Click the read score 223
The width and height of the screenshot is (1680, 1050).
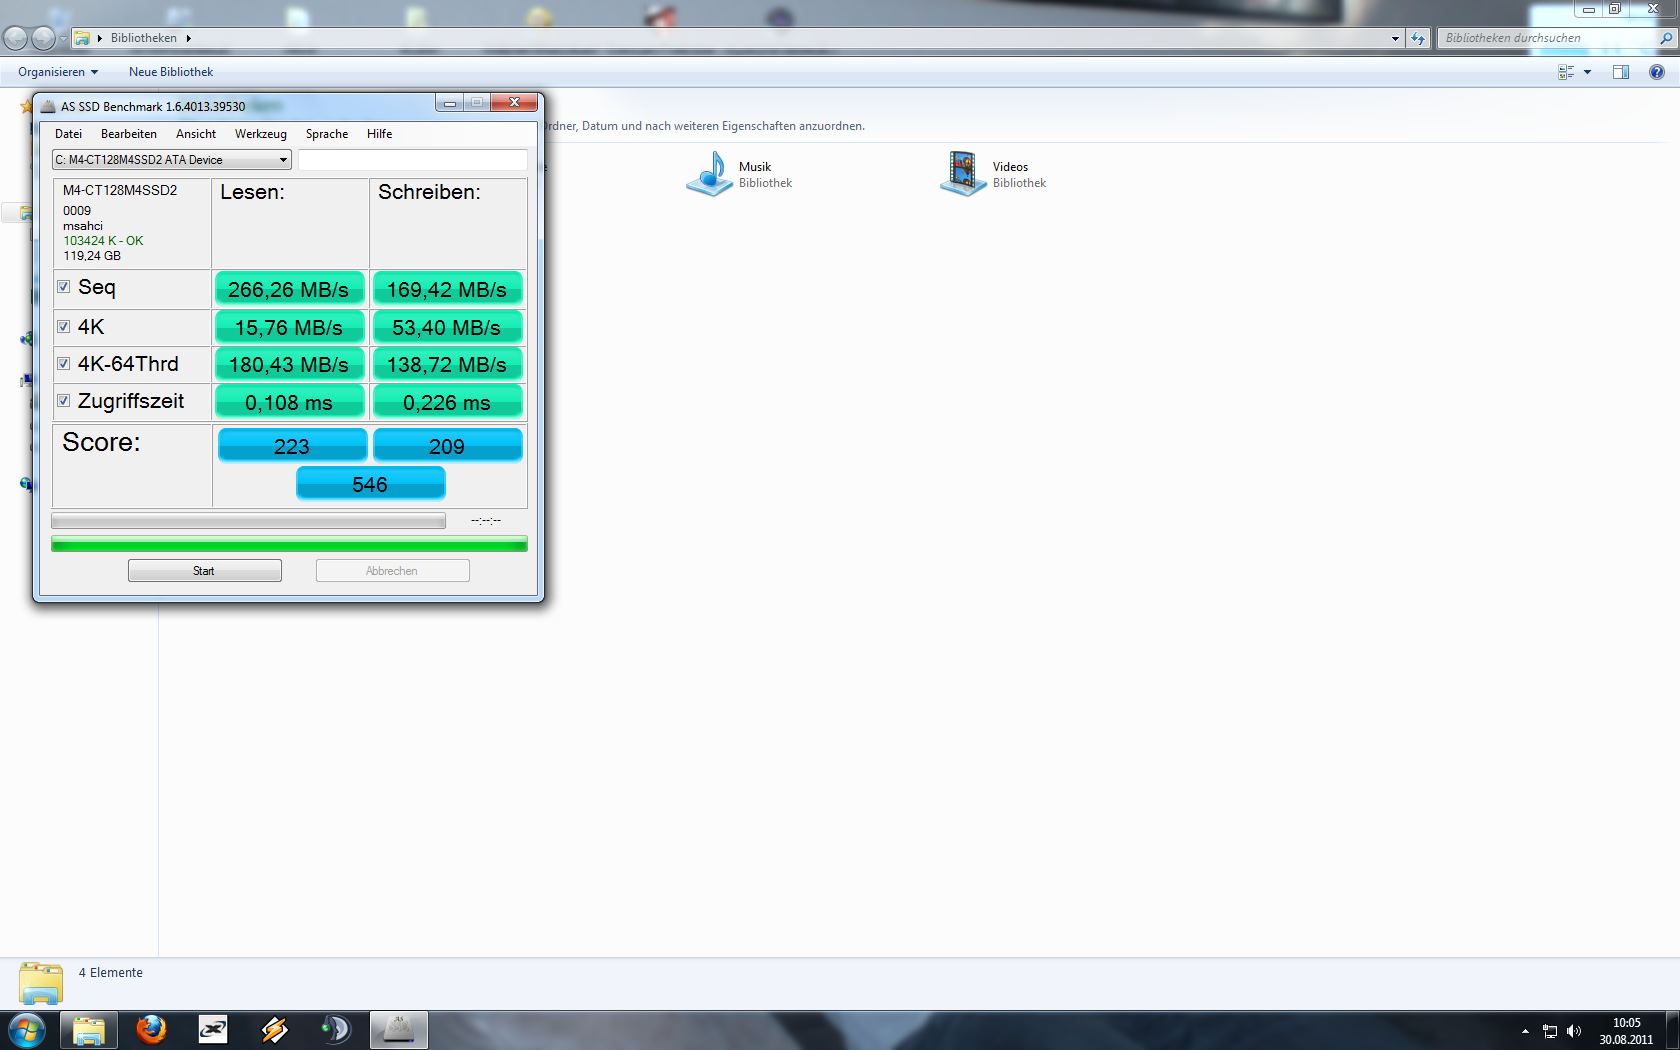(292, 446)
